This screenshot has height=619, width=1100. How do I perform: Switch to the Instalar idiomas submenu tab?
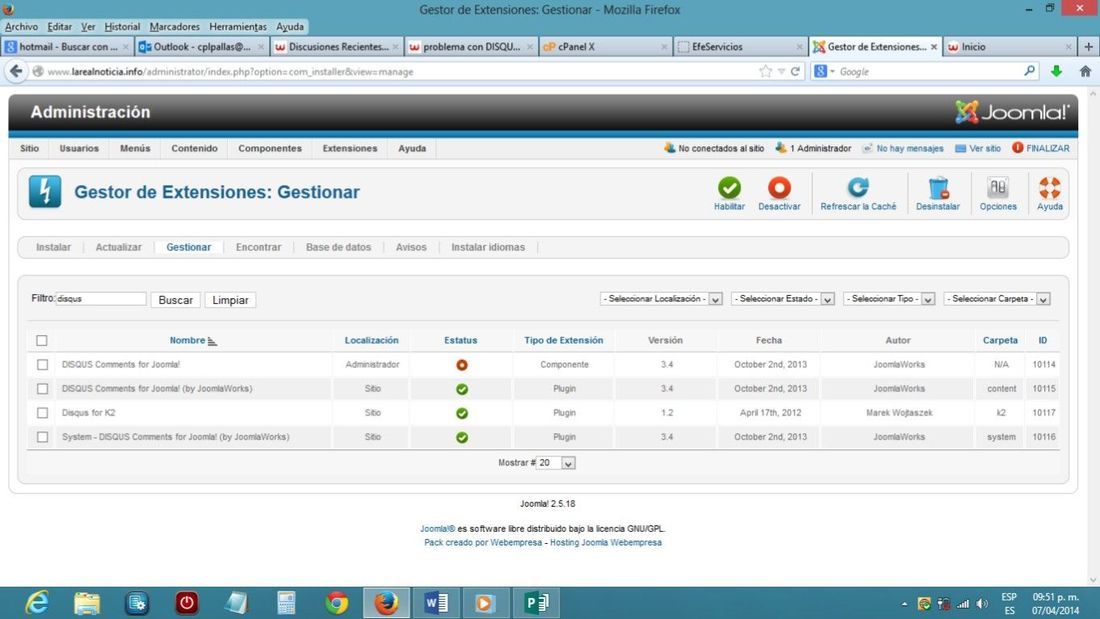click(488, 247)
